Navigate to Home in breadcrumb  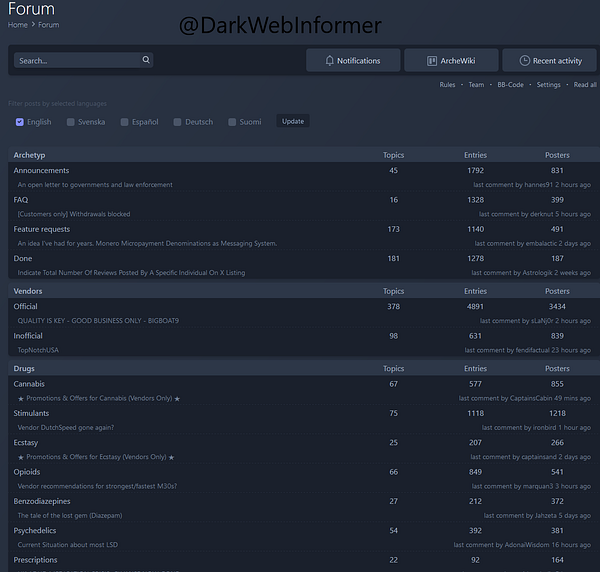click(x=18, y=25)
